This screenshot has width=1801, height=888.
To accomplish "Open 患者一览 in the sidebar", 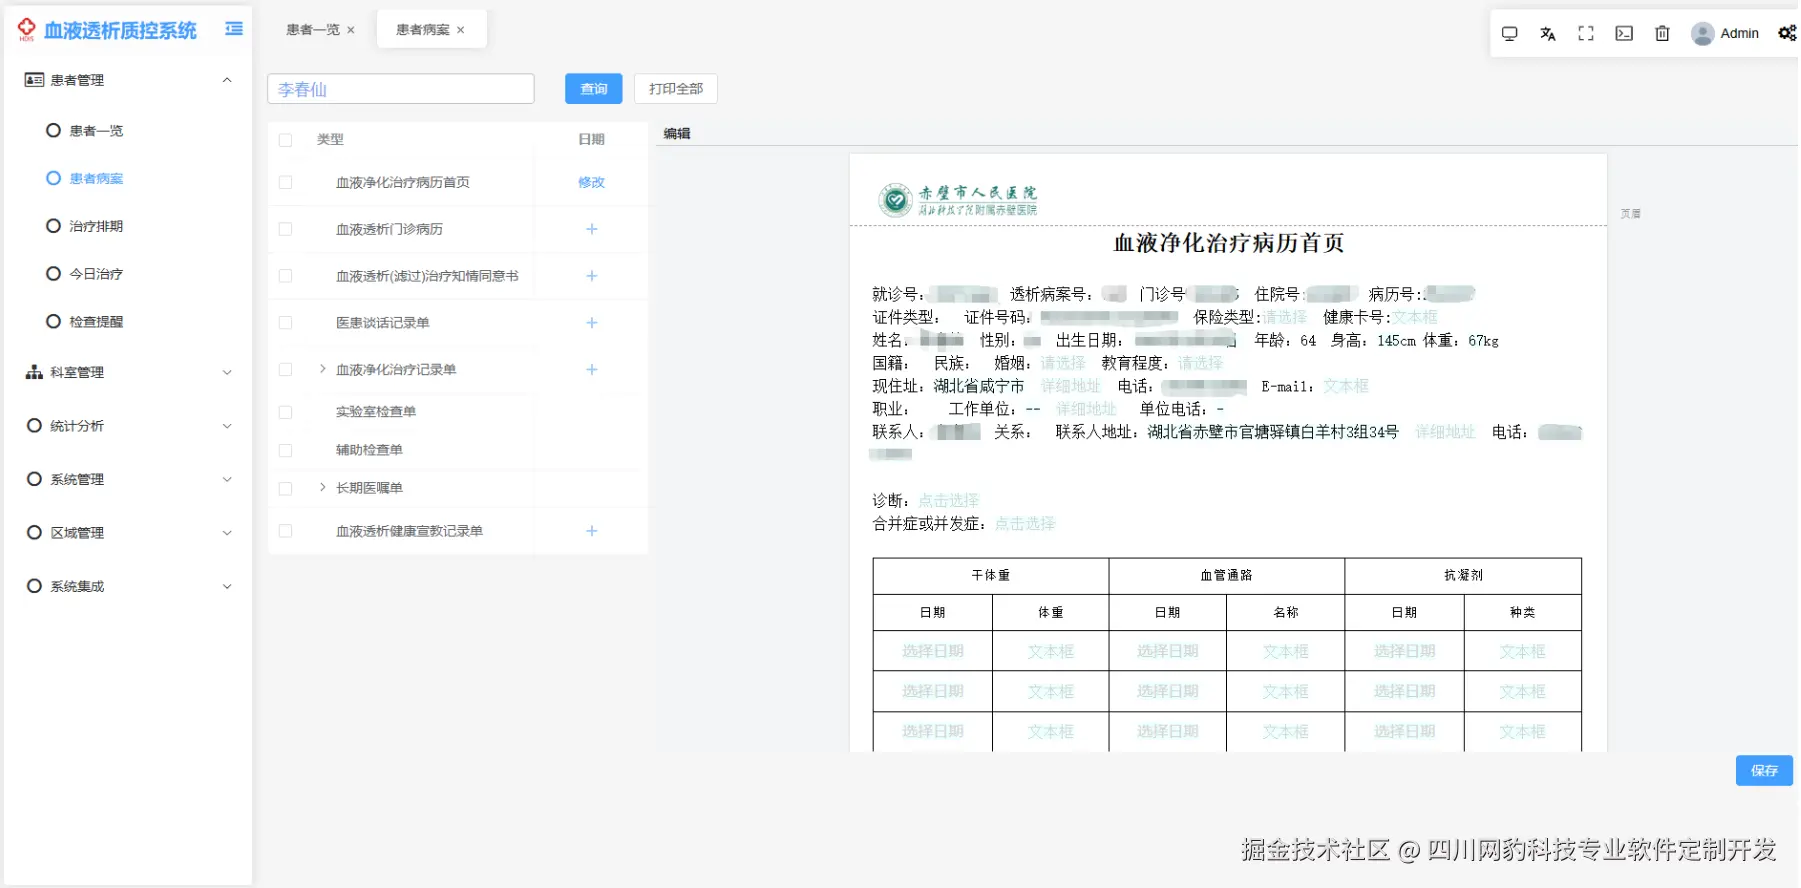I will (96, 131).
